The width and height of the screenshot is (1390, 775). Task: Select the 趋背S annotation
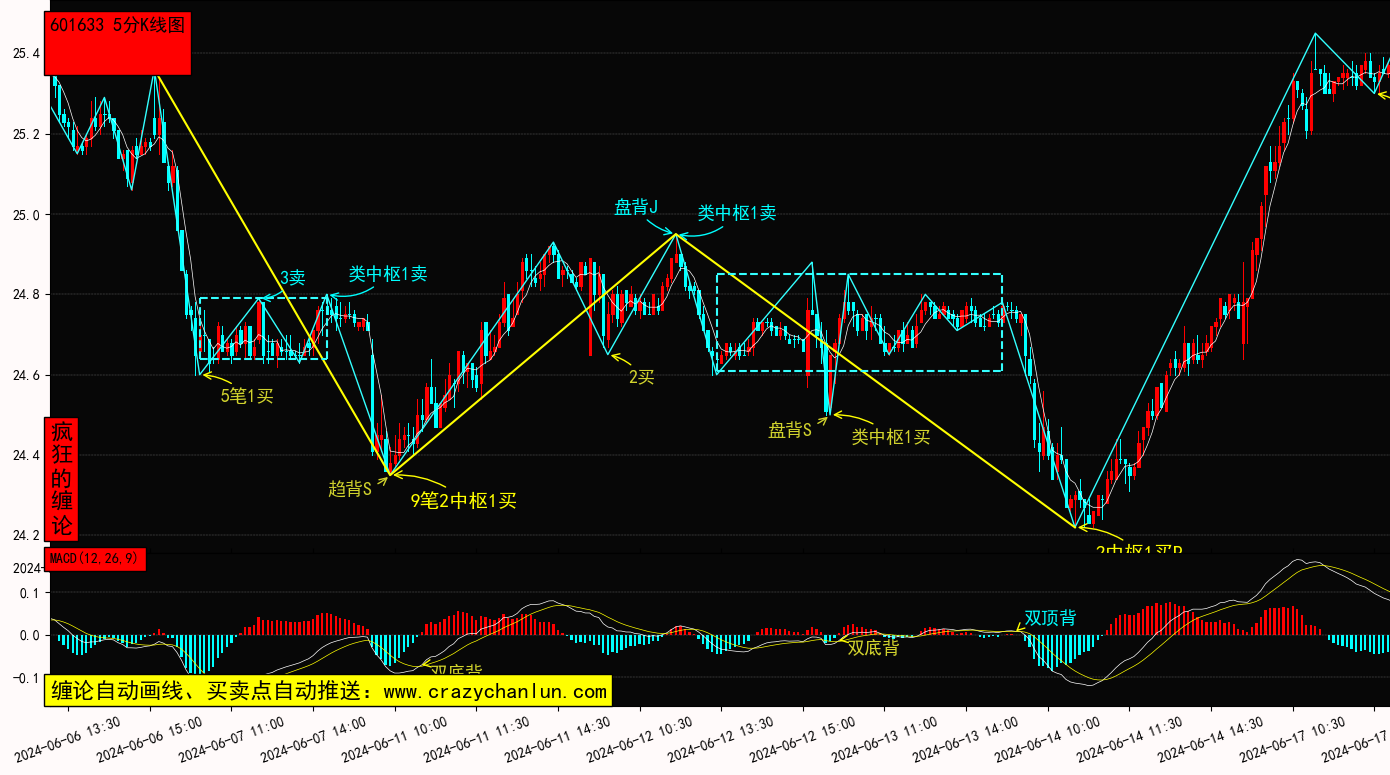pos(350,489)
